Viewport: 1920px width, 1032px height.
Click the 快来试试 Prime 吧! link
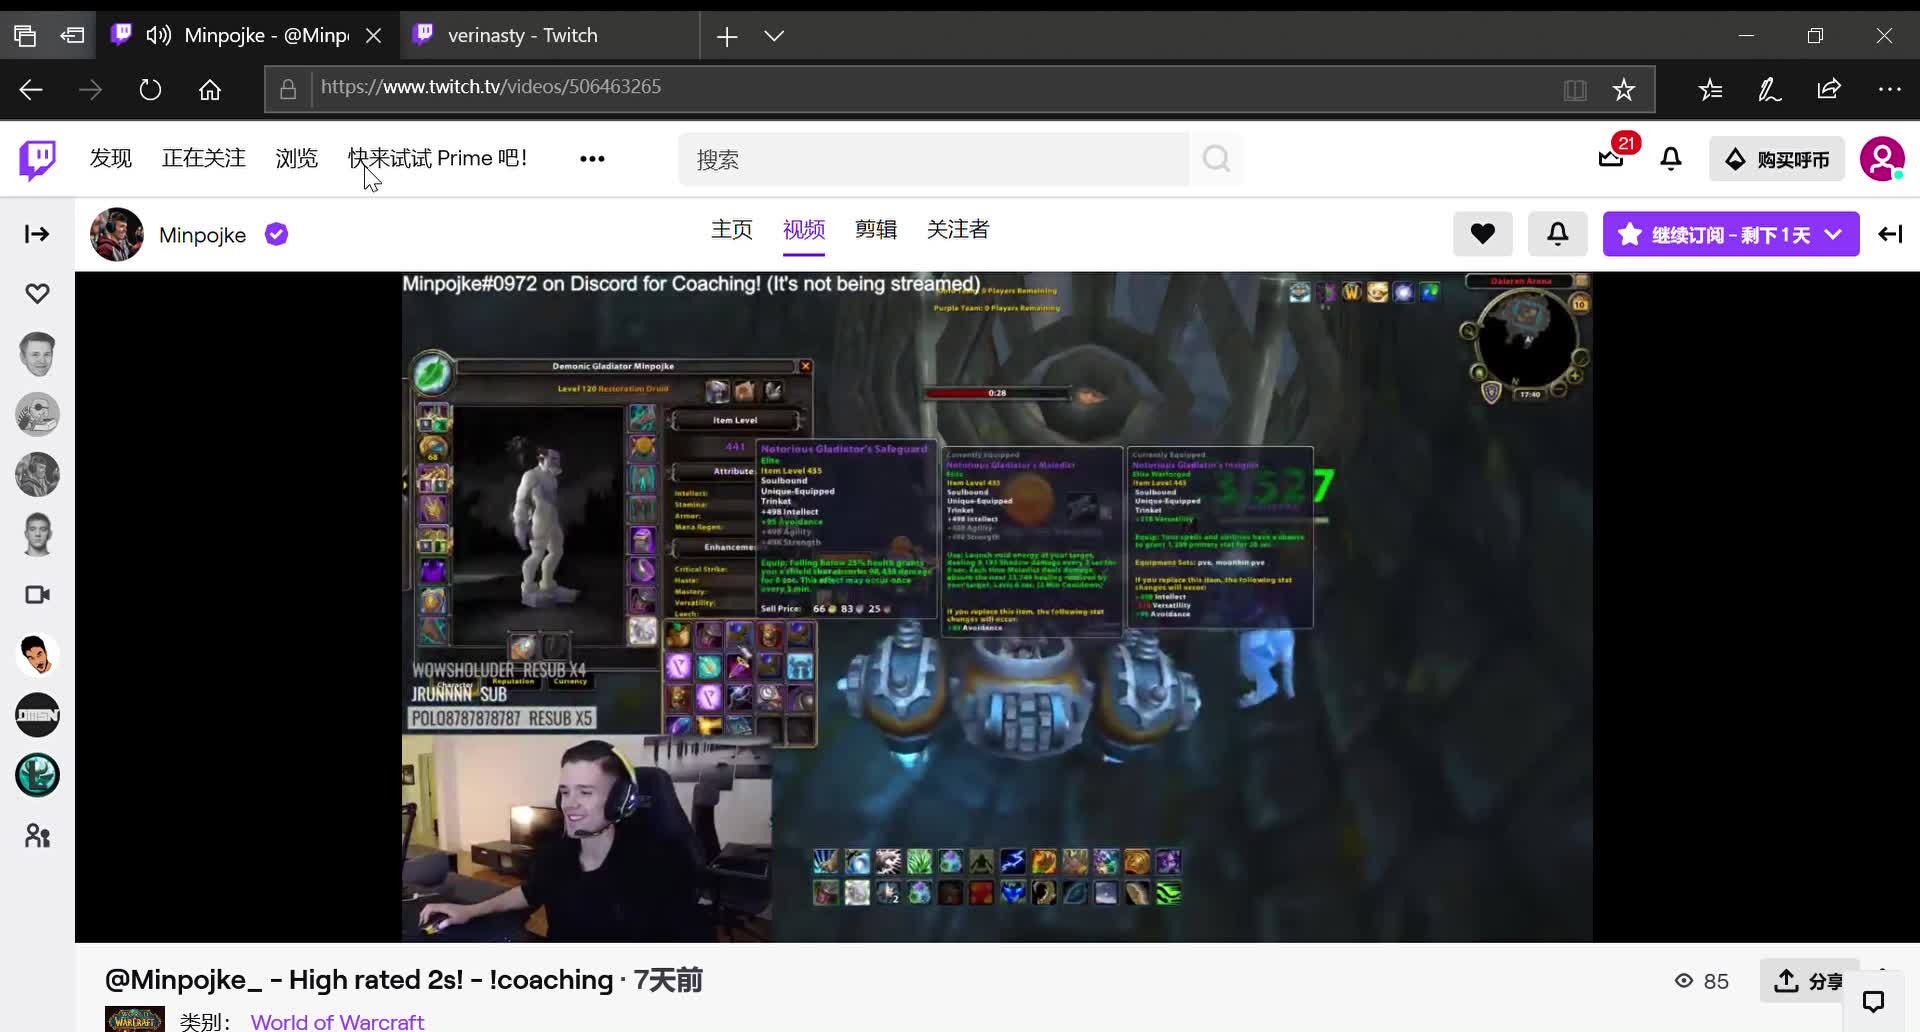coord(438,158)
